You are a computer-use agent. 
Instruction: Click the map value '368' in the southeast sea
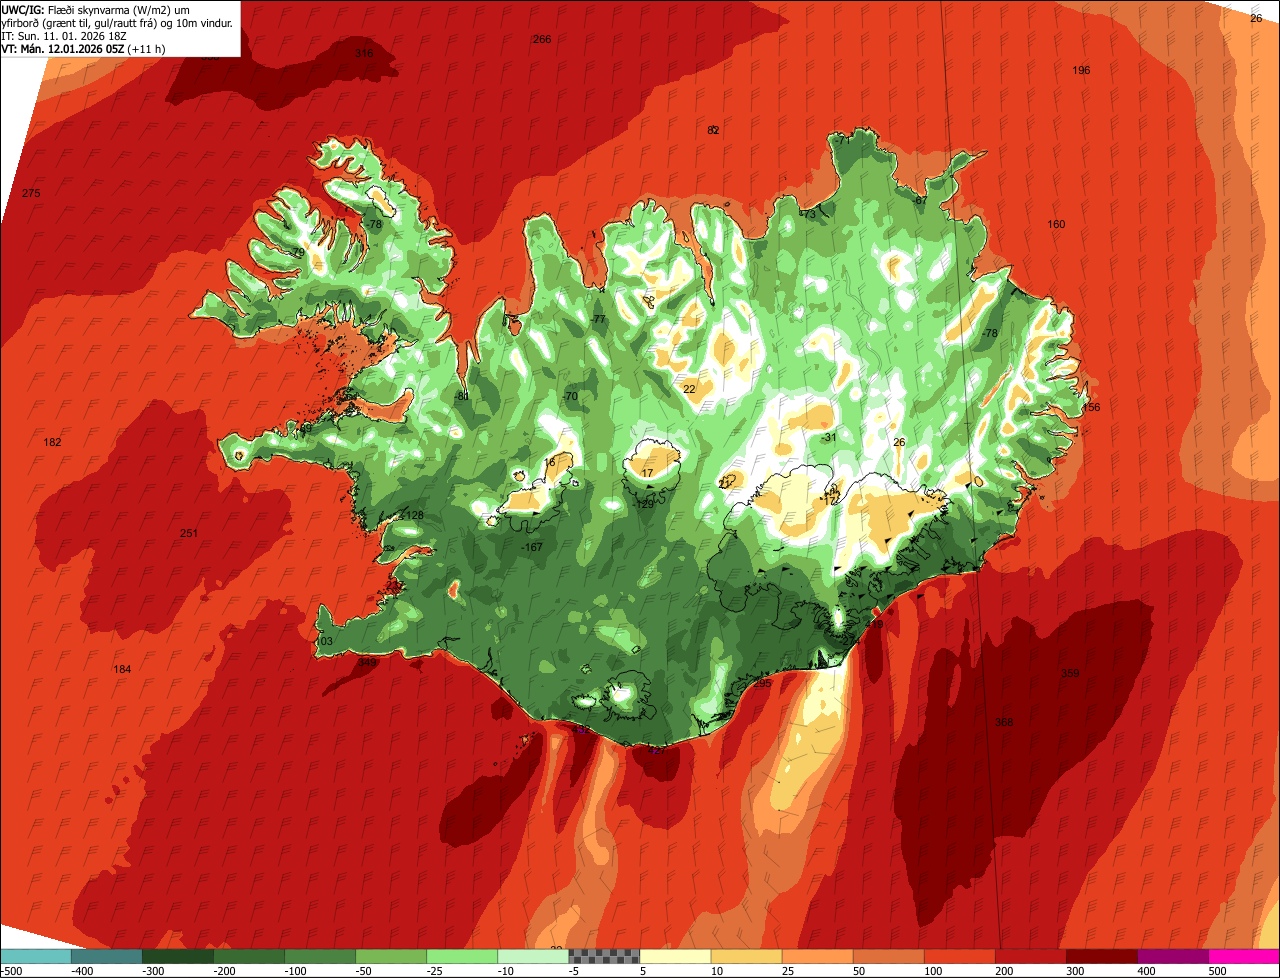pos(1004,722)
